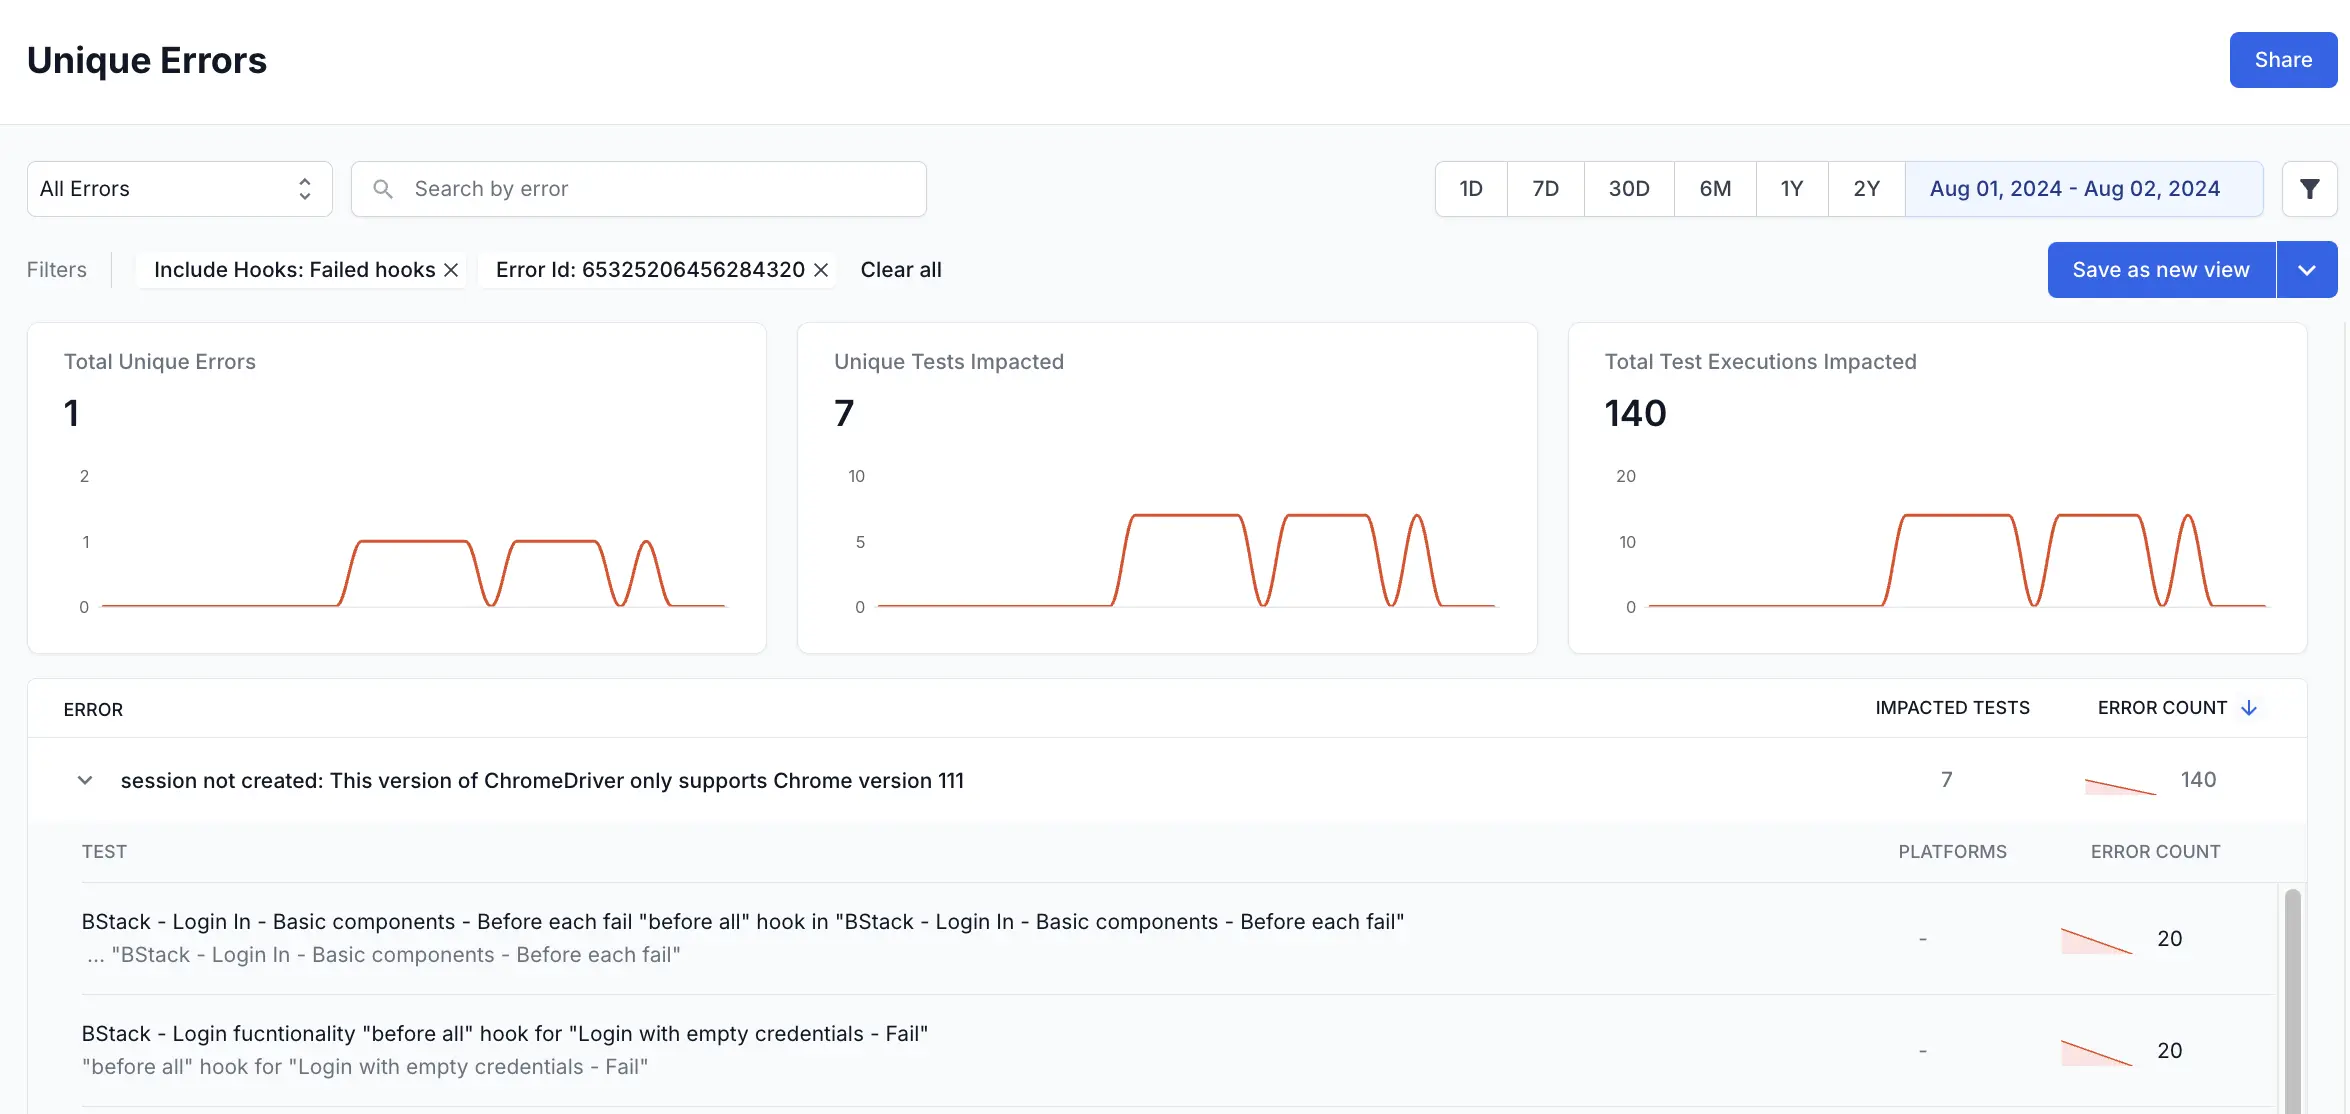2350x1114 pixels.
Task: Click the search magnifier icon
Action: coord(383,189)
